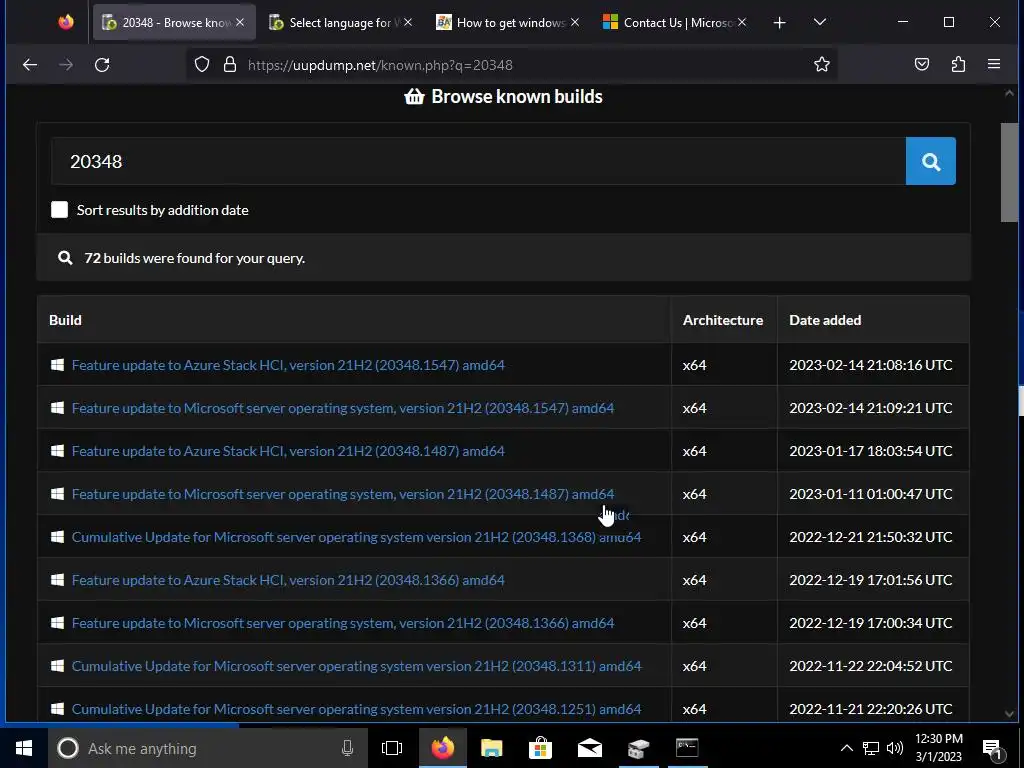The width and height of the screenshot is (1024, 768).
Task: Open the Save to Pocket icon
Action: click(x=921, y=64)
